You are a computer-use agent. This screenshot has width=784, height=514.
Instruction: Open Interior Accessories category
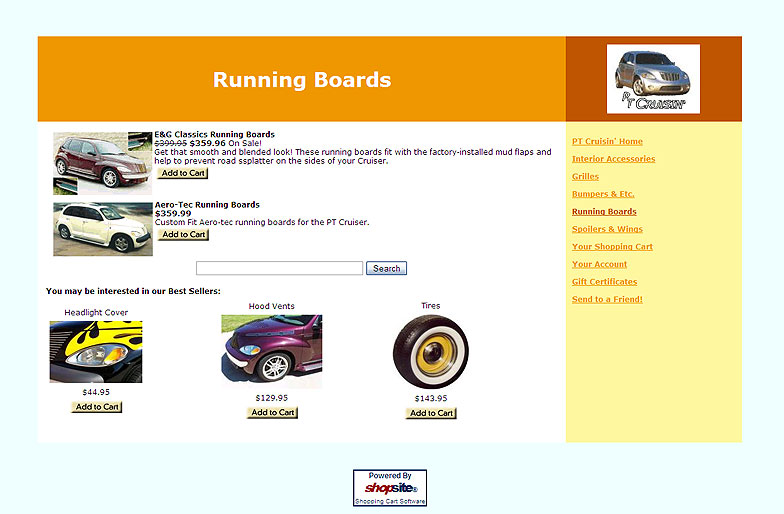point(613,159)
